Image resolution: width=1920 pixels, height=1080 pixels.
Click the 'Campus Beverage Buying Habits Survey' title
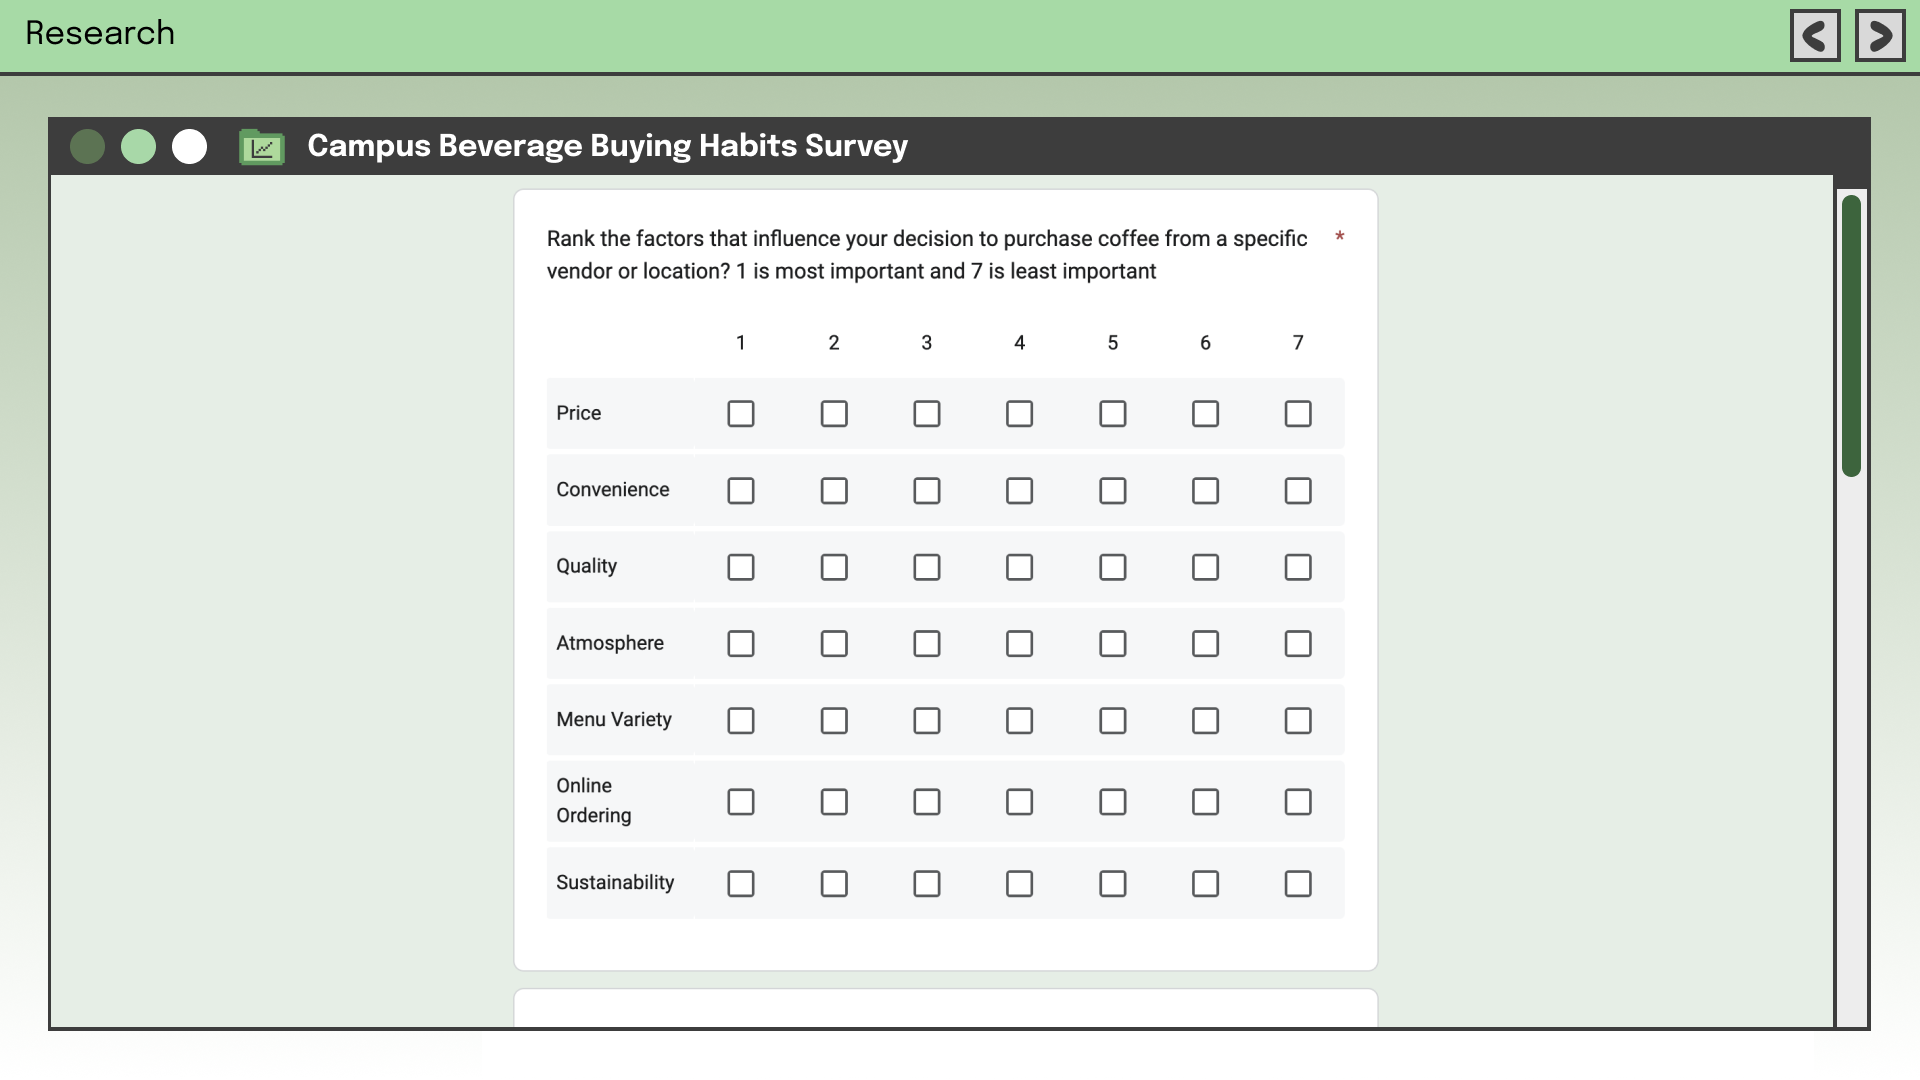pos(607,146)
